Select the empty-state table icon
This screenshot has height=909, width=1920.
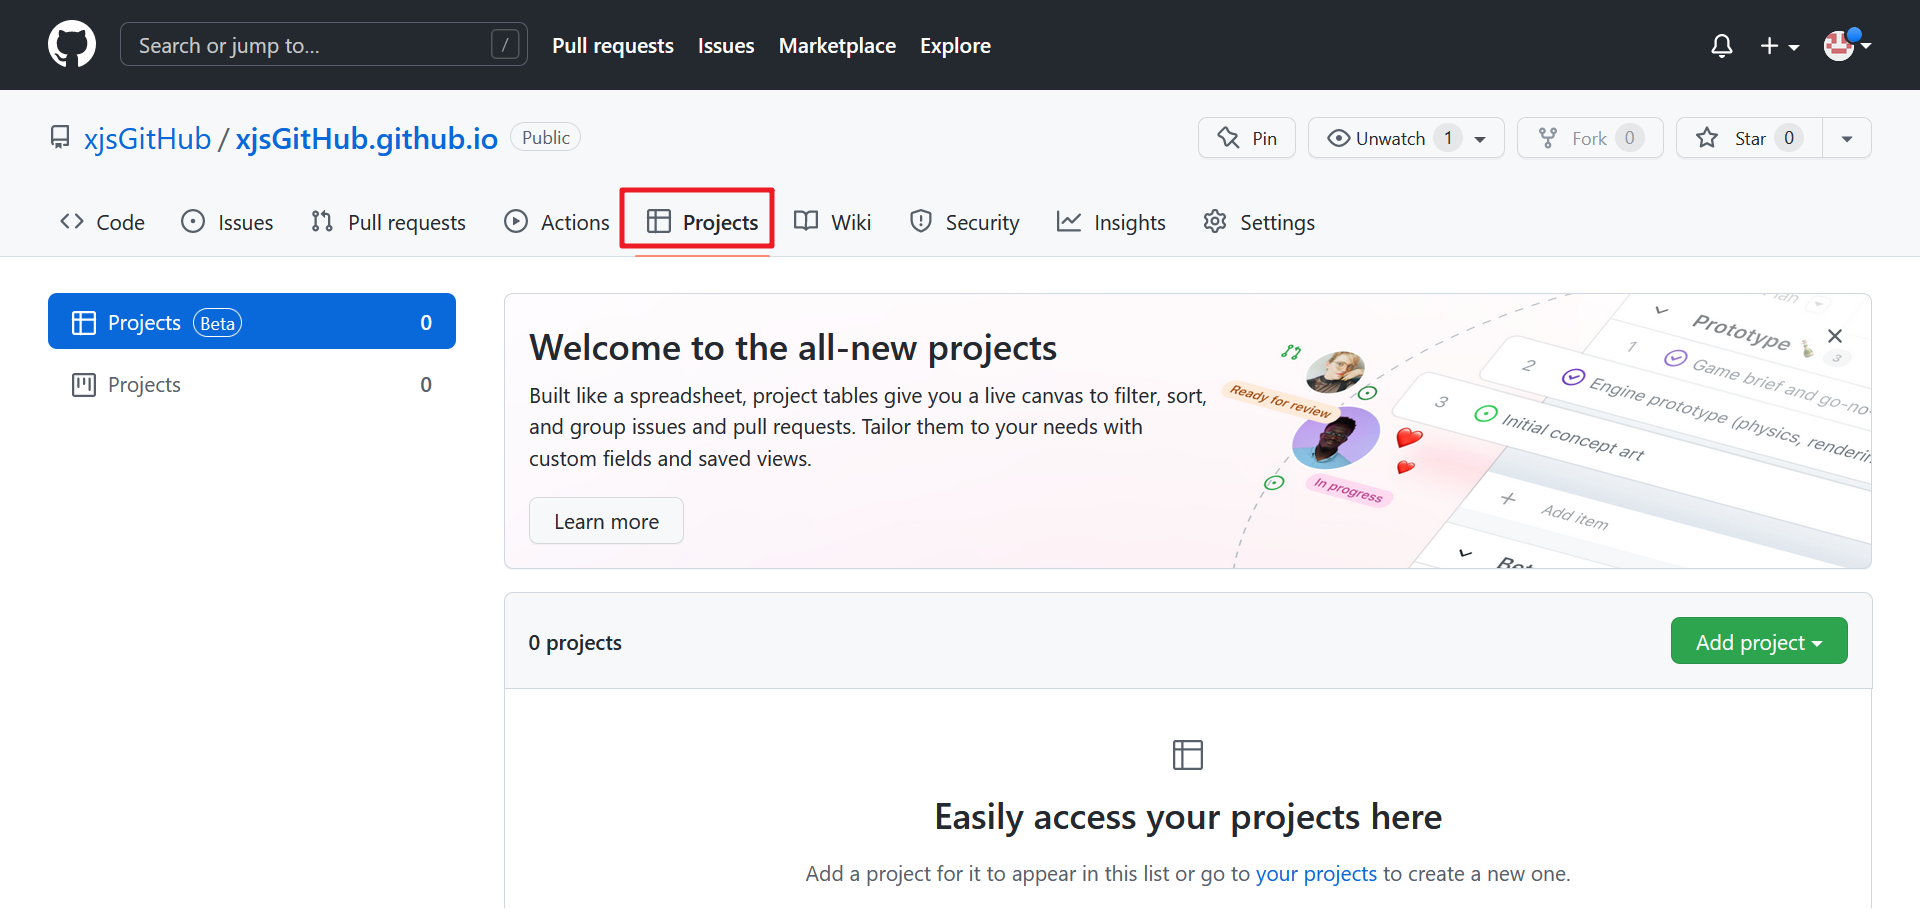coord(1188,755)
